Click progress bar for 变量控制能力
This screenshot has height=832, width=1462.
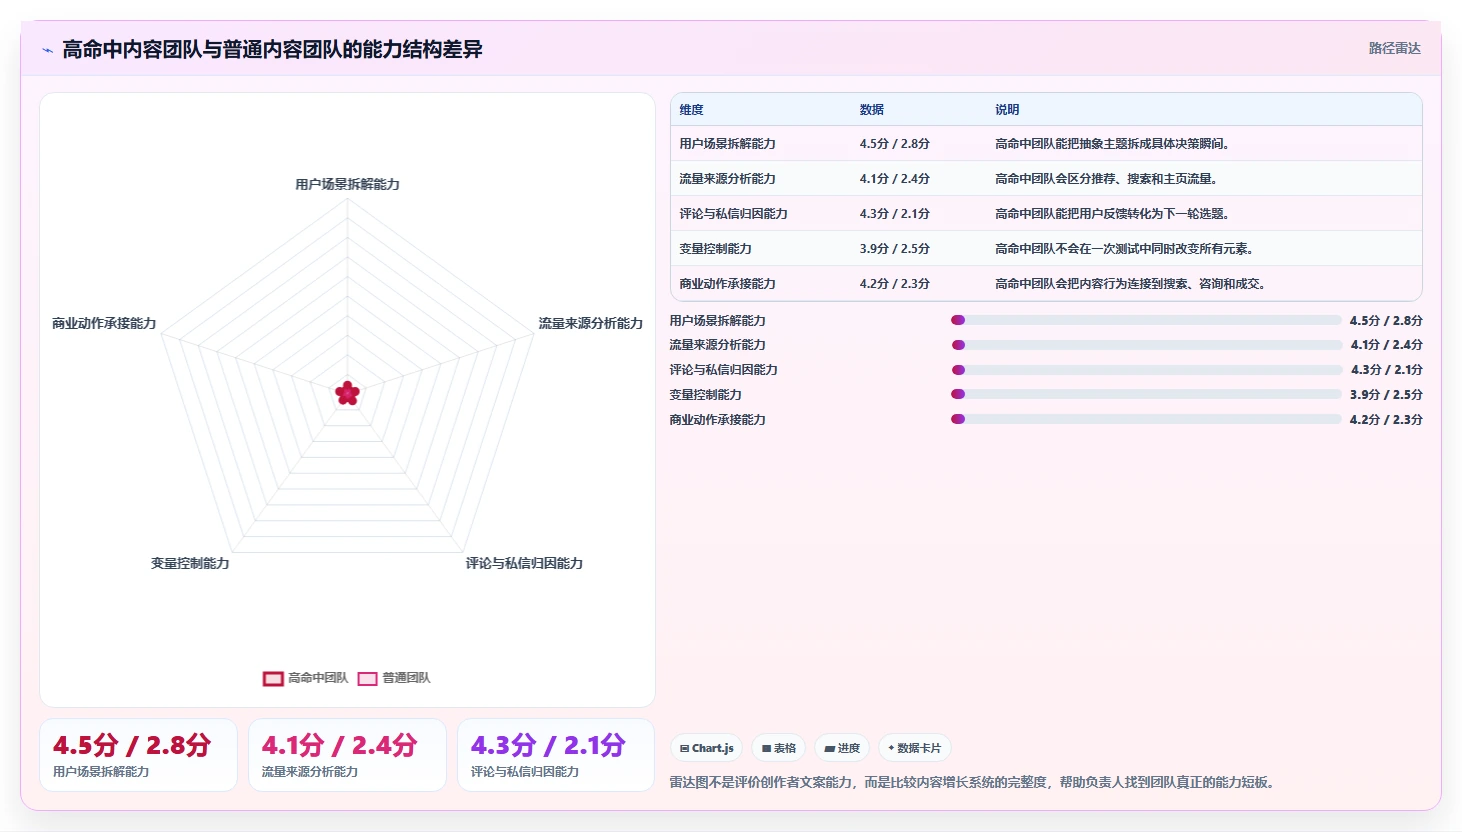(1146, 394)
